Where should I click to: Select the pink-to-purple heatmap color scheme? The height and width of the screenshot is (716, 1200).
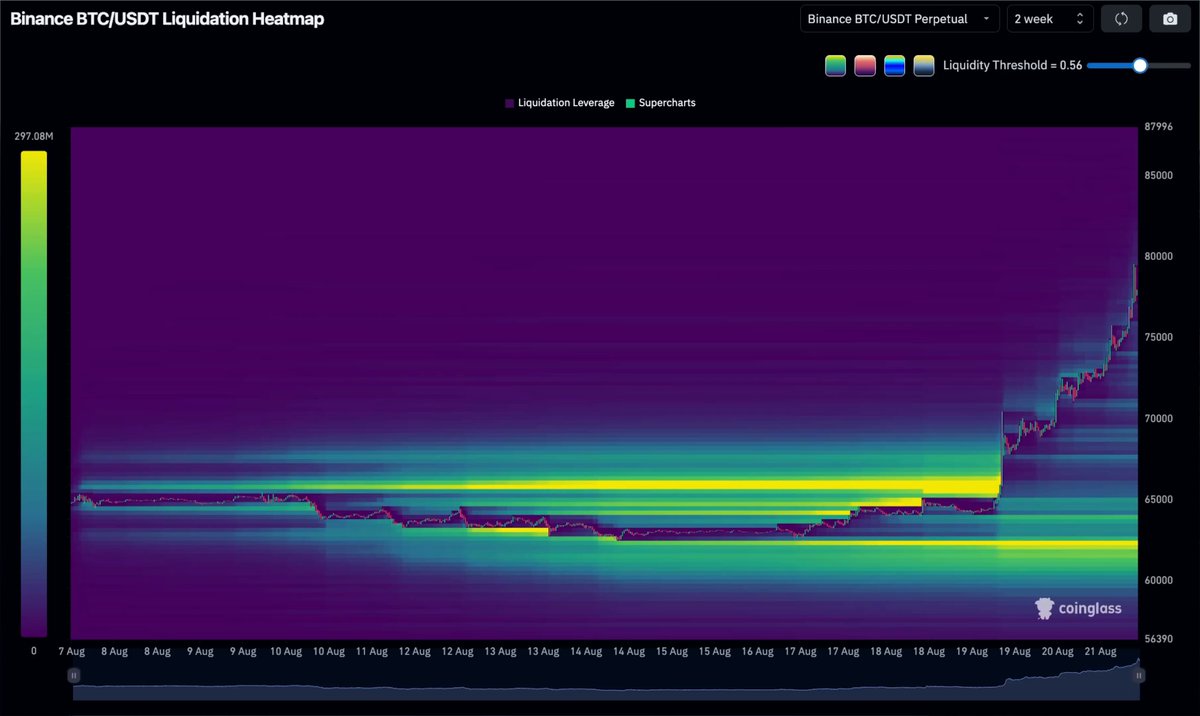tap(865, 65)
